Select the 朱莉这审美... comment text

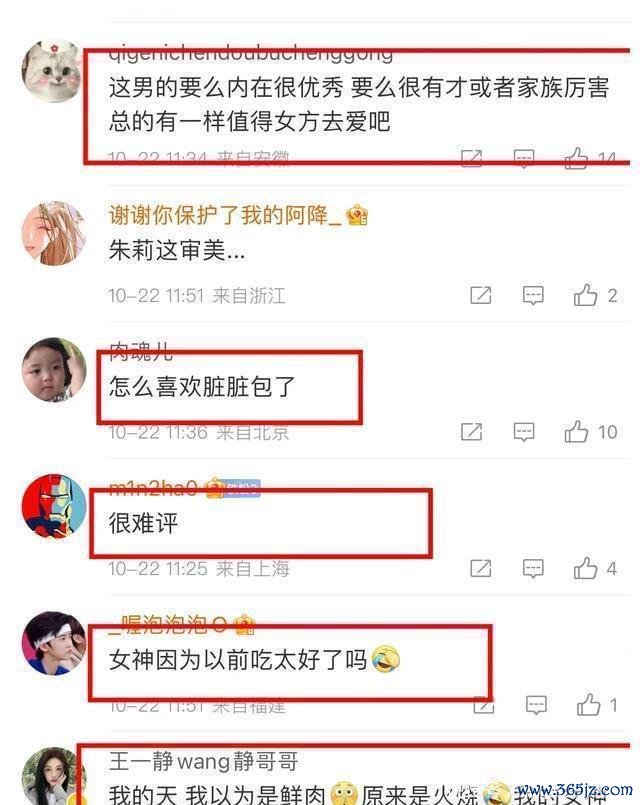[177, 251]
